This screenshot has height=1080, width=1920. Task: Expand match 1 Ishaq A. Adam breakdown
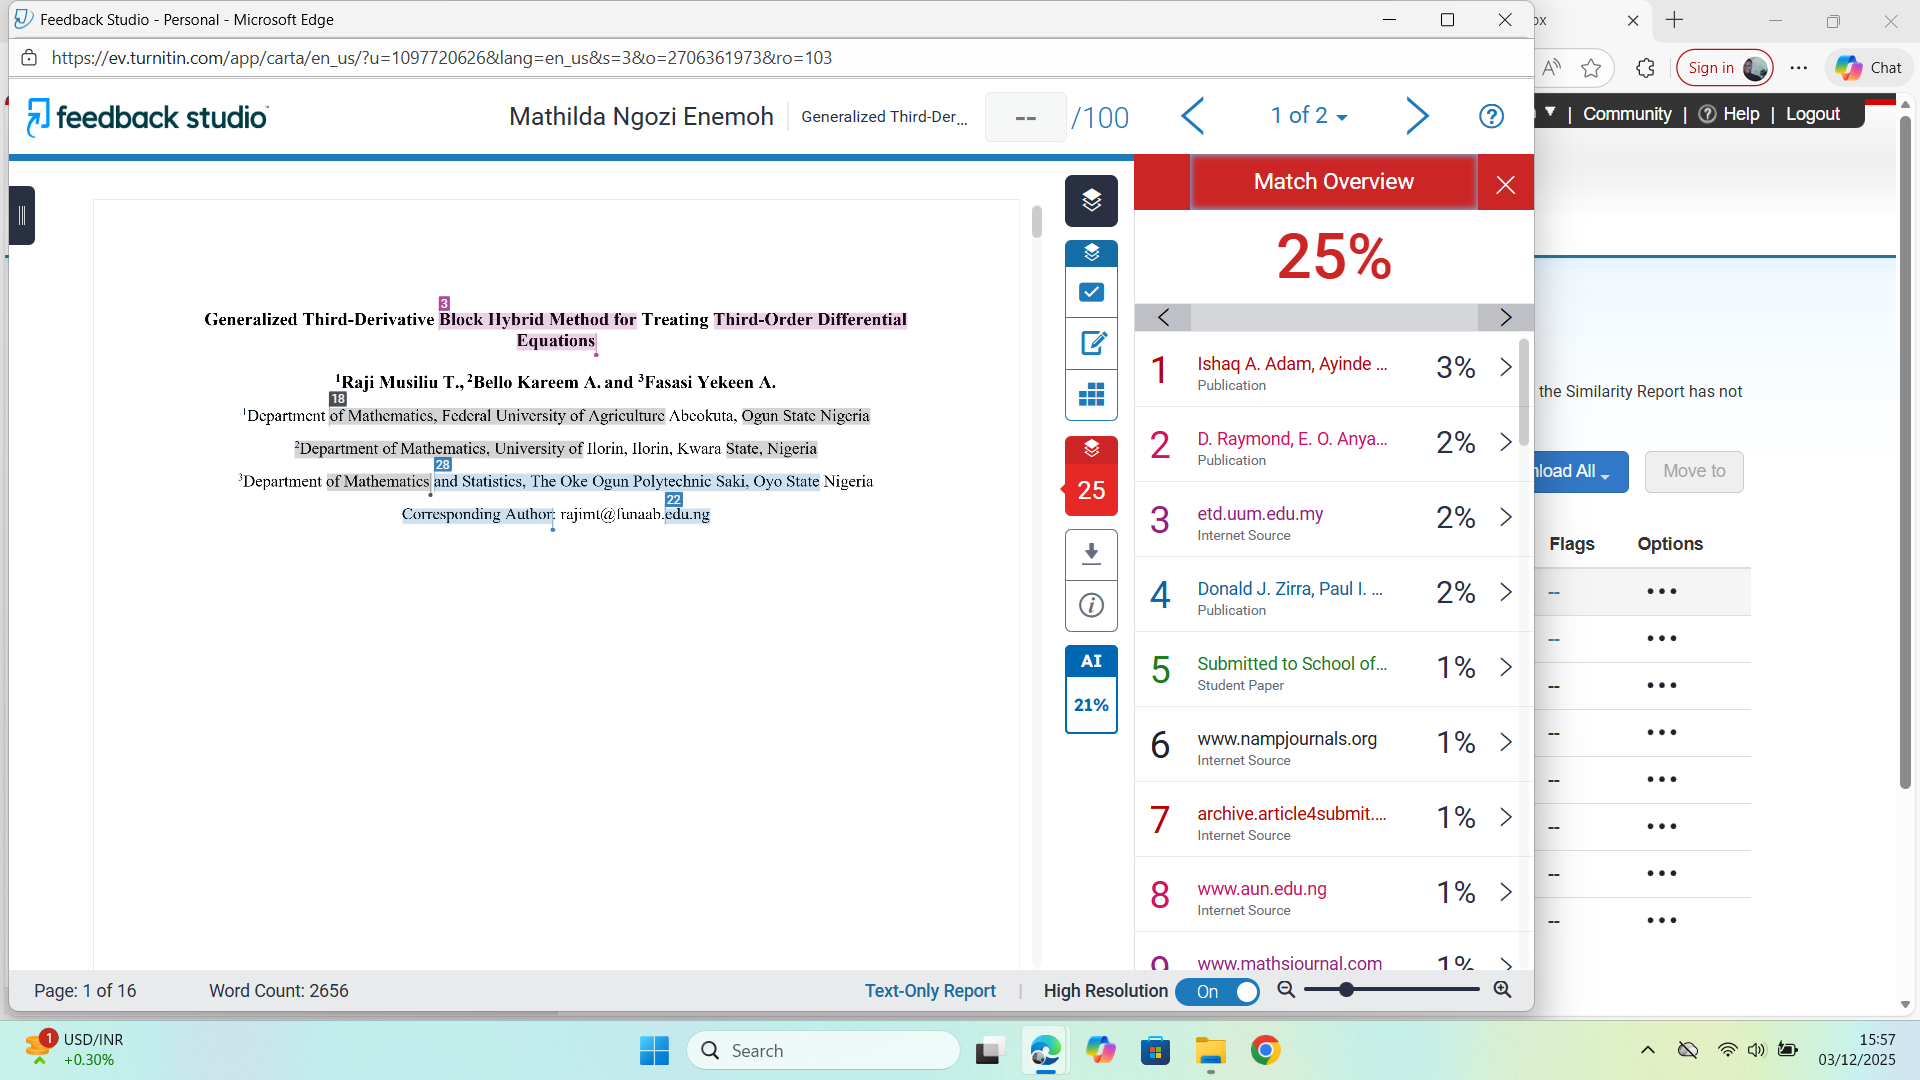[x=1505, y=368]
